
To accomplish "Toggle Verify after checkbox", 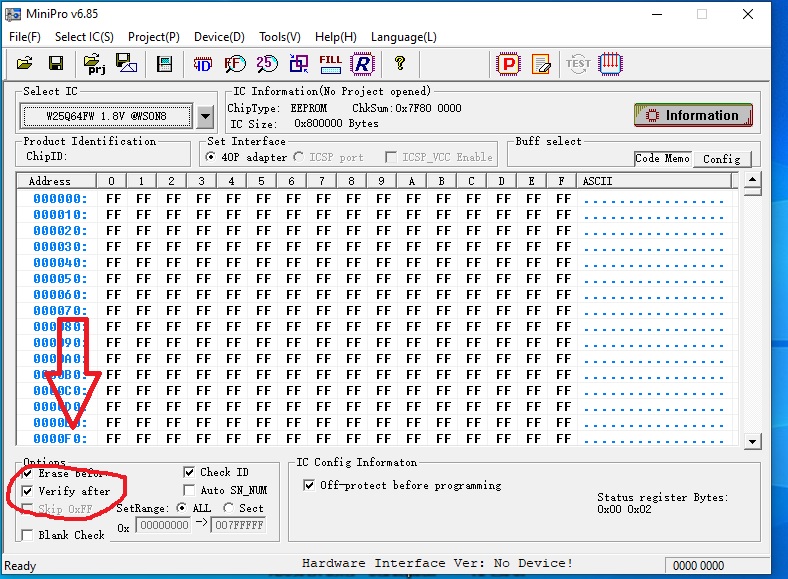I will 27,491.
